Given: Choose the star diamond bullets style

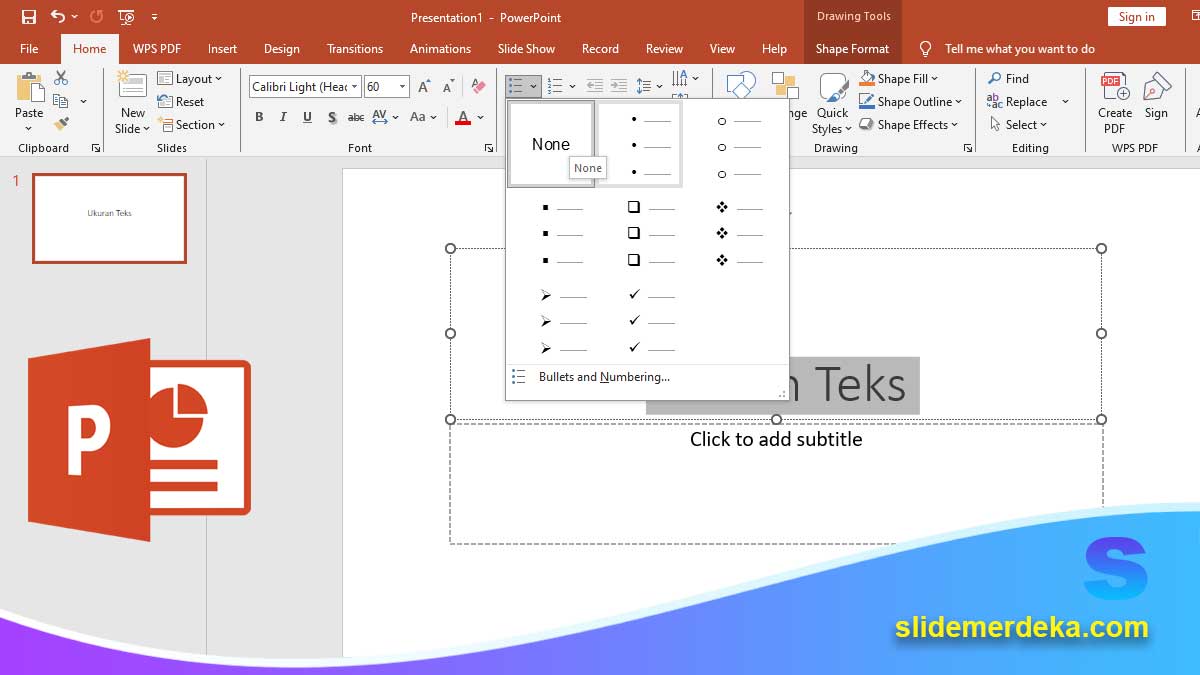Looking at the screenshot, I should 738,233.
